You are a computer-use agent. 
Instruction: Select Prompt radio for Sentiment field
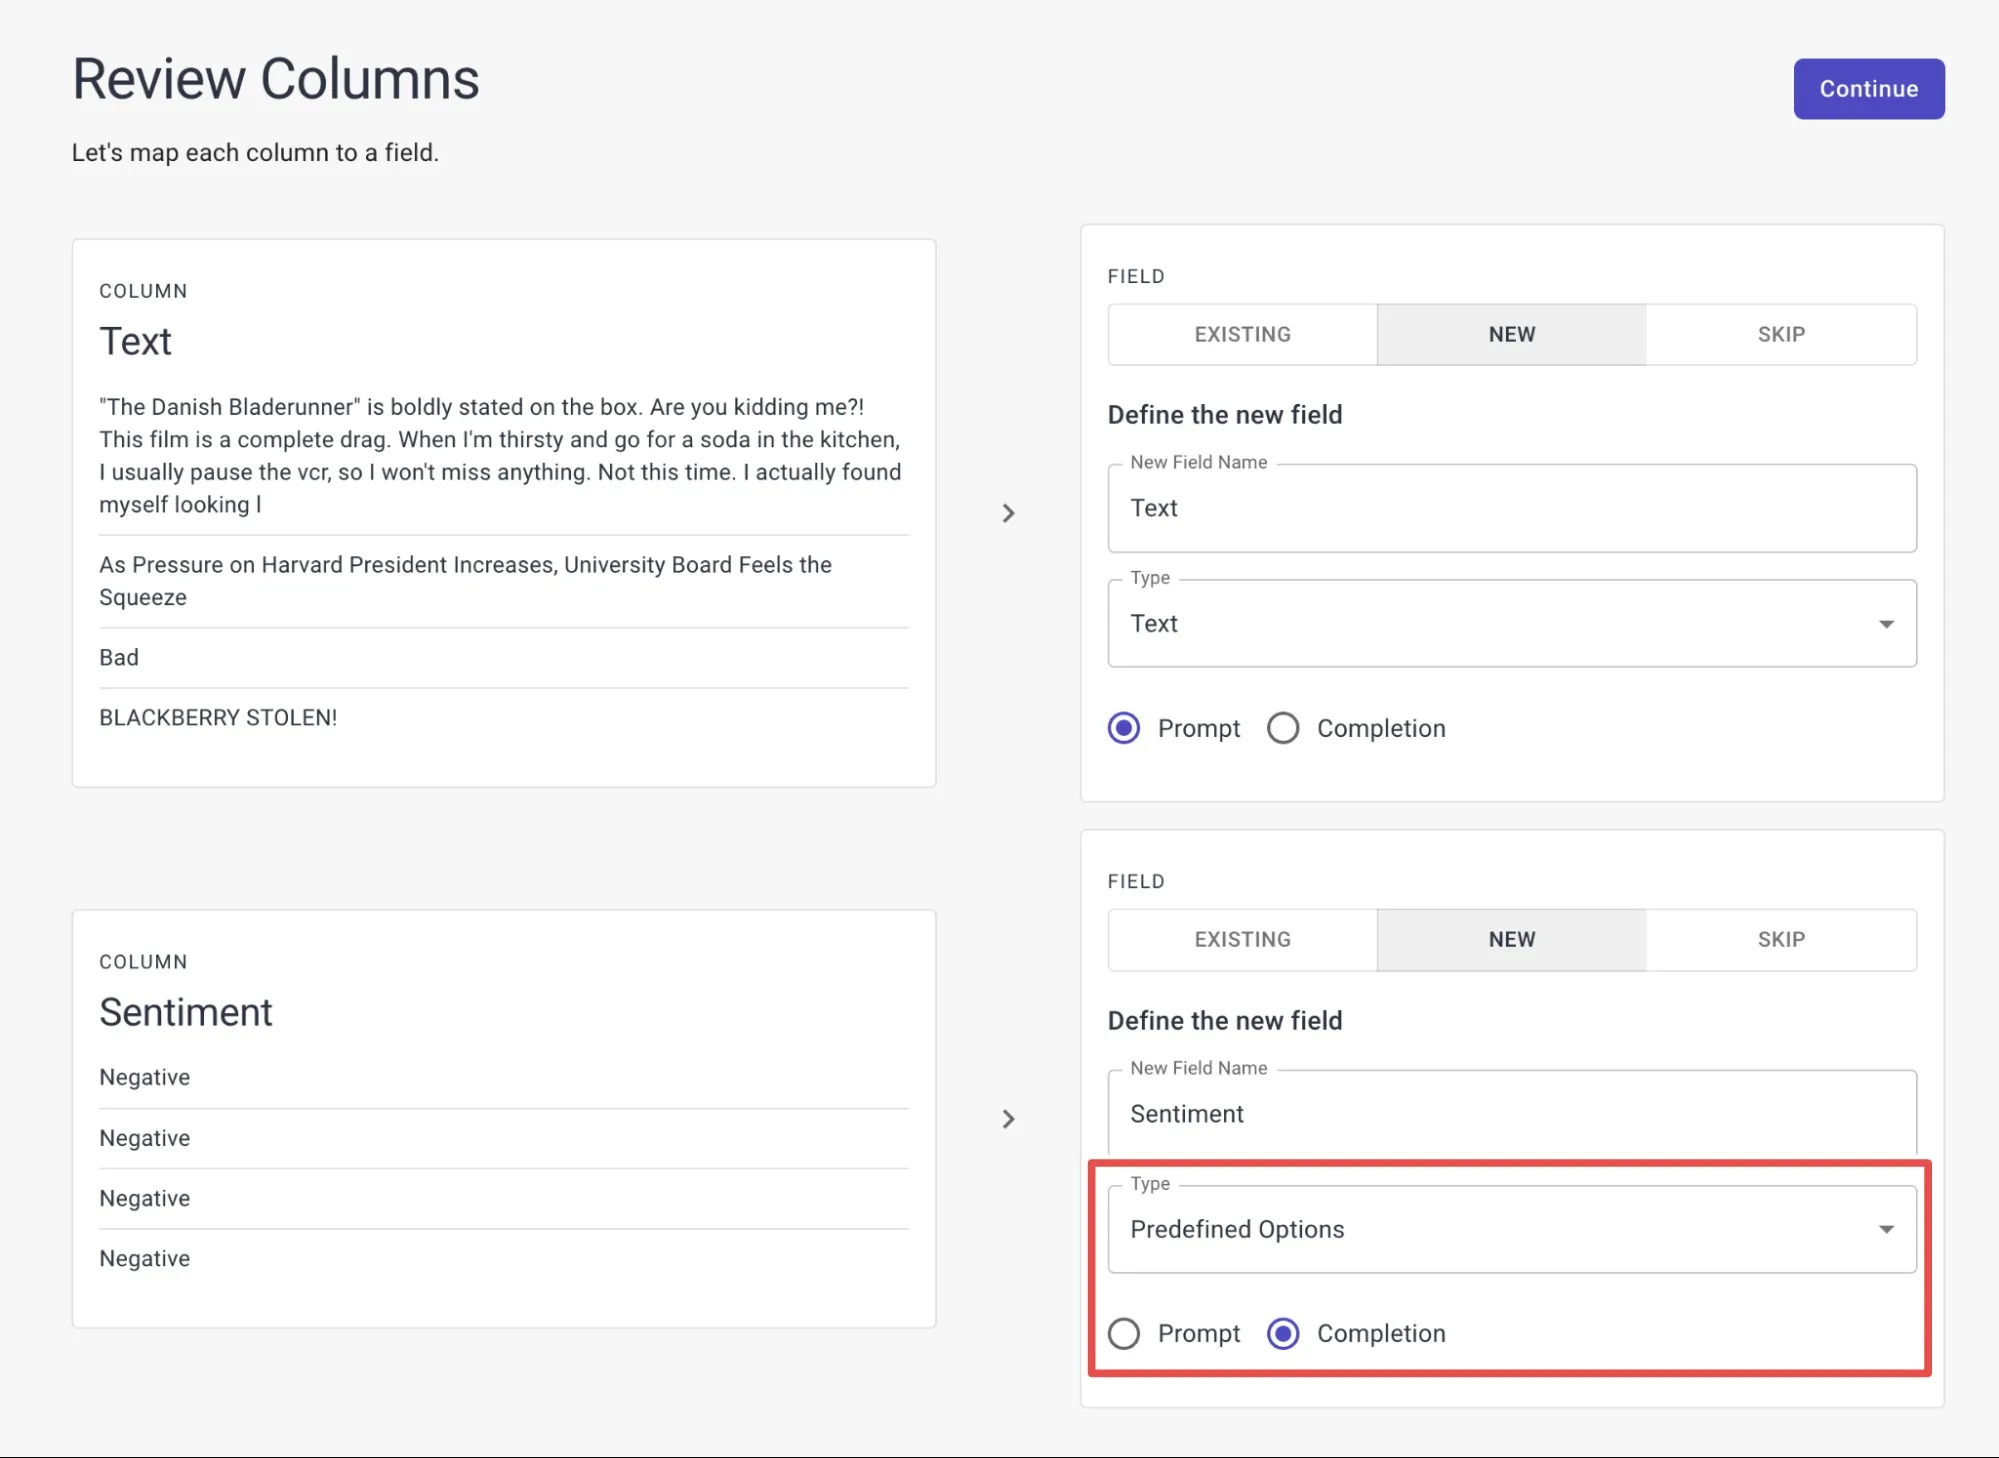pos(1124,1333)
